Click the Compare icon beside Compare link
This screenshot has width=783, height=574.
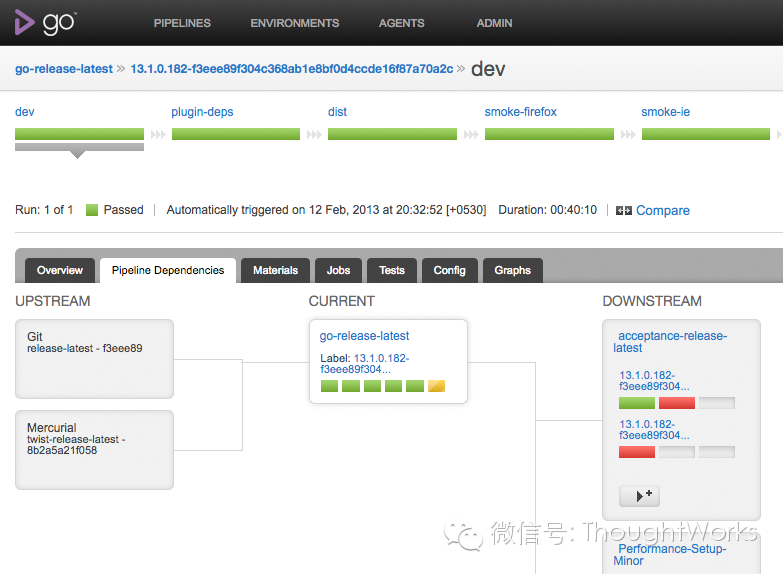pyautogui.click(x=624, y=211)
